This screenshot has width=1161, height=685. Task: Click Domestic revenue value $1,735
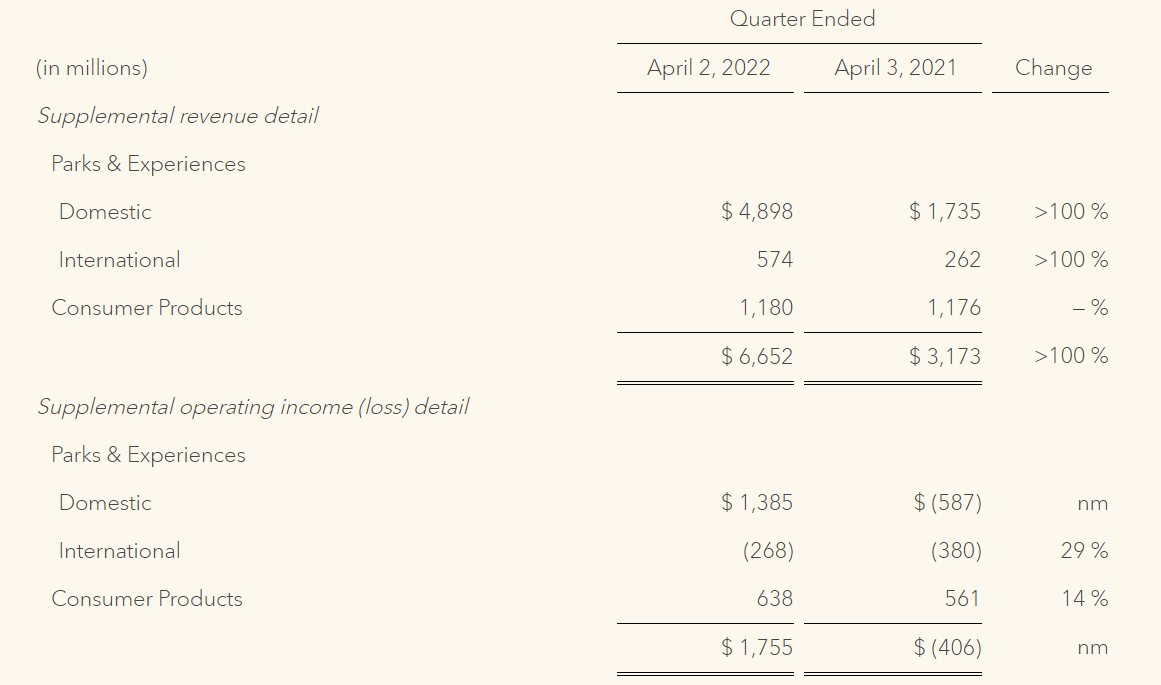coord(945,212)
